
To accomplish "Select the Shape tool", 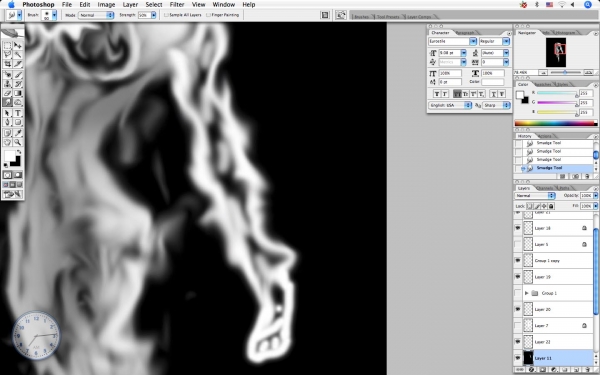I will point(18,122).
